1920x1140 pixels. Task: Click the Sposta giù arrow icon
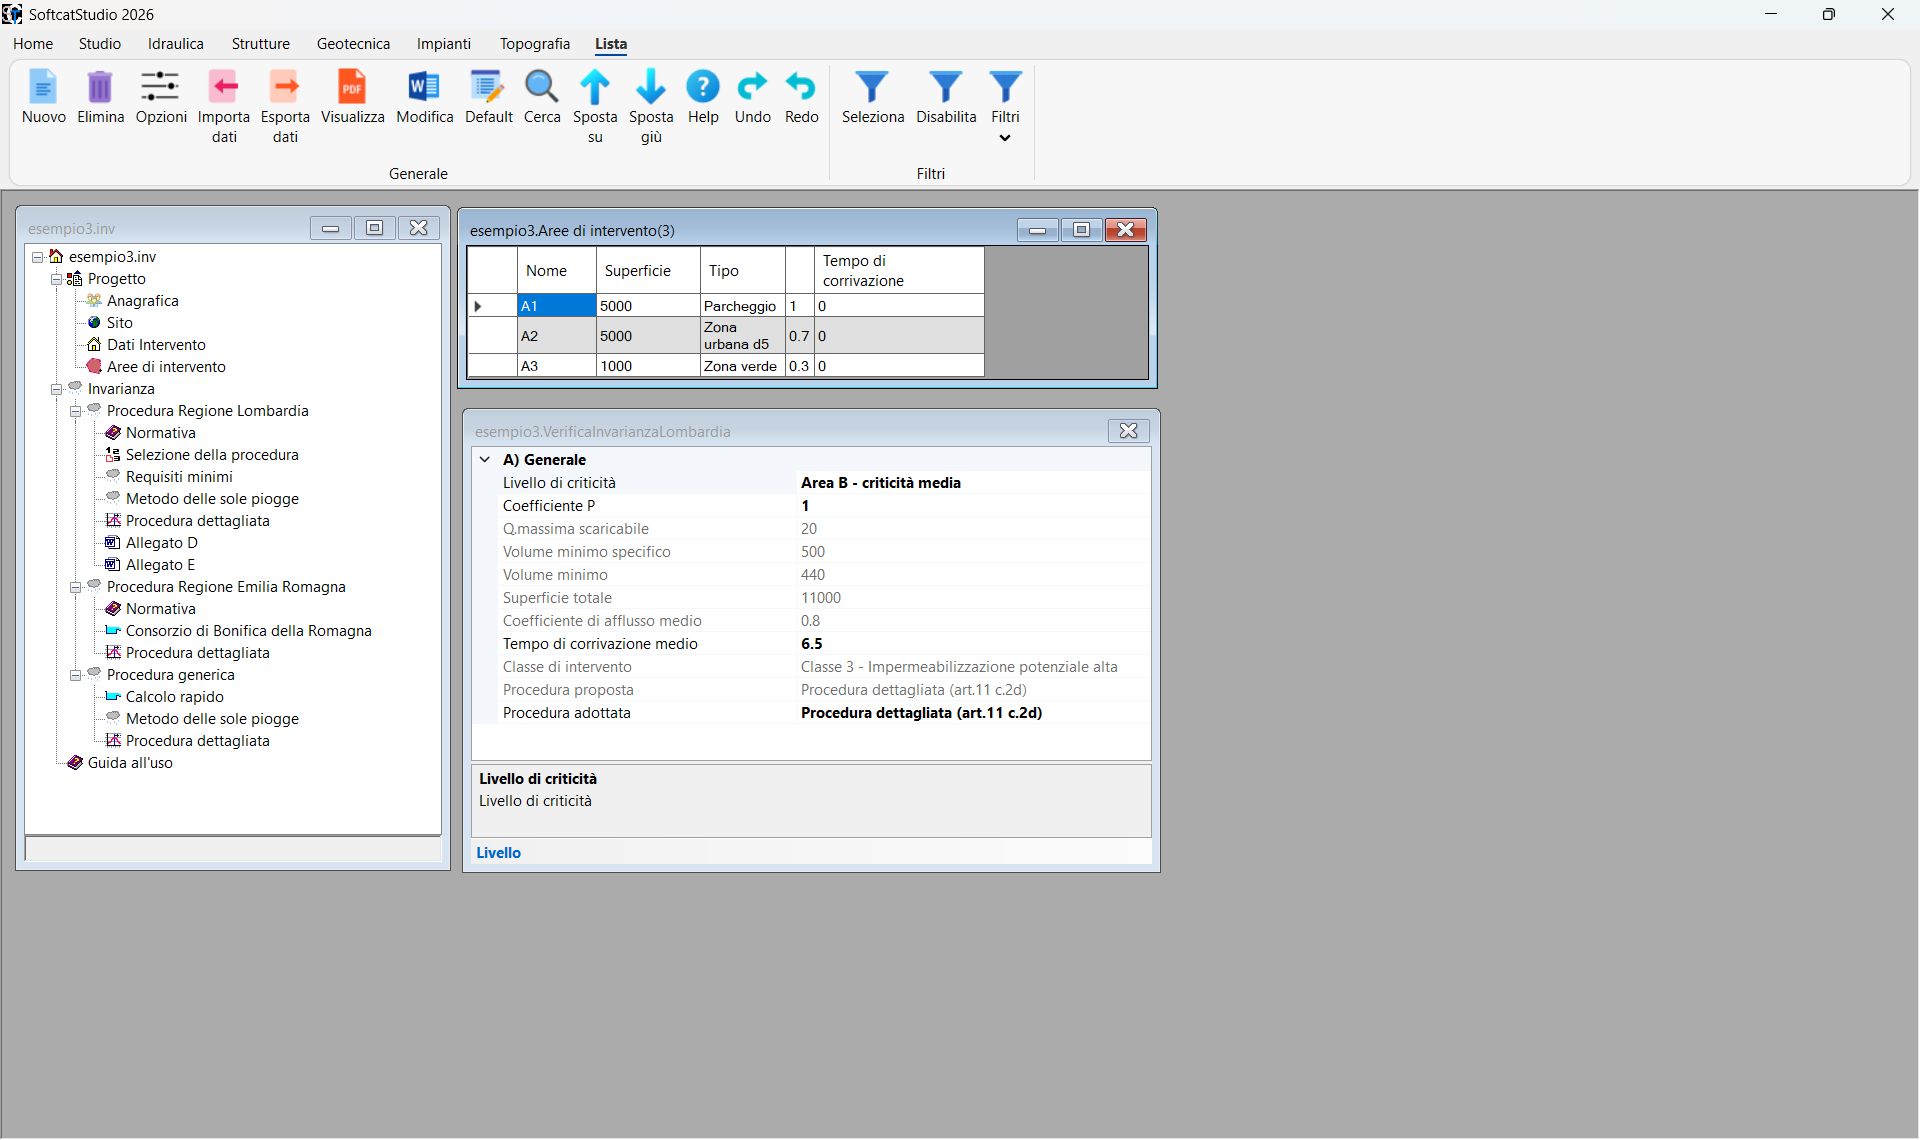click(651, 87)
